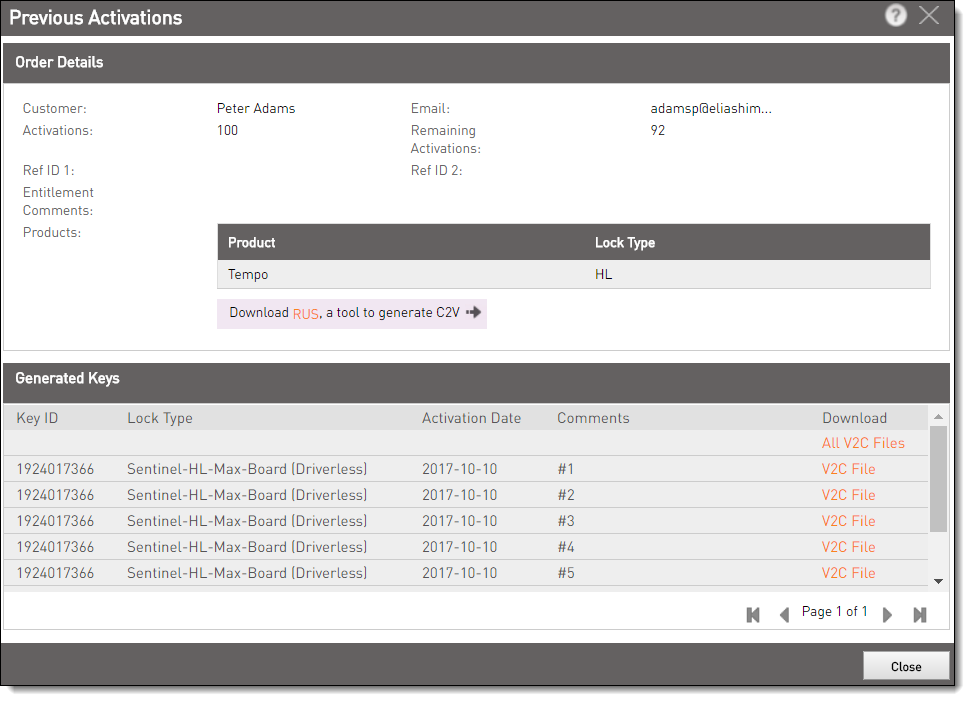Image resolution: width=970 pixels, height=701 pixels.
Task: Click the keys list scrollbar thumb
Action: pyautogui.click(x=938, y=479)
